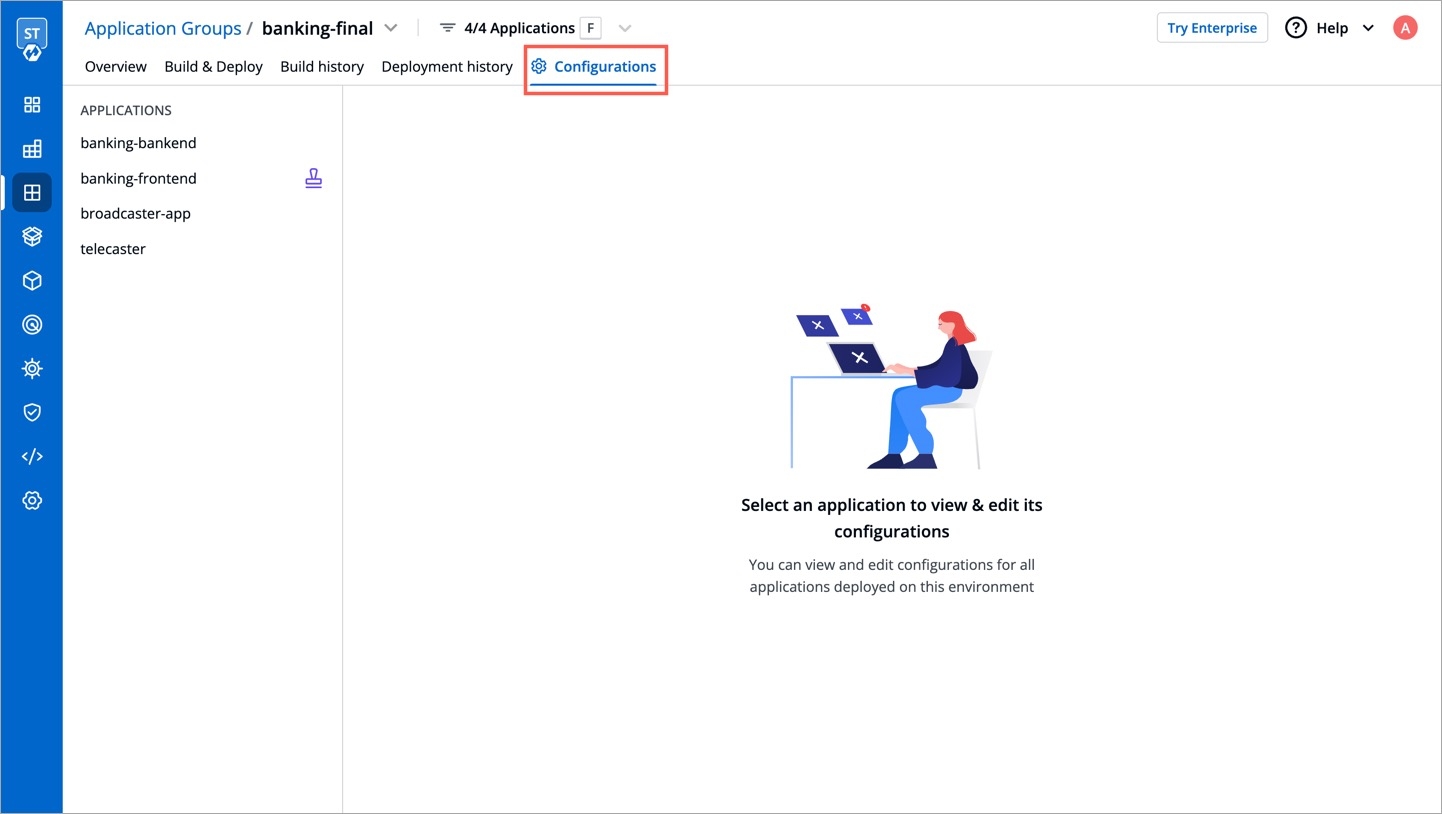The width and height of the screenshot is (1442, 814).
Task: Go to the Application Groups breadcrumb link
Action: pos(163,28)
